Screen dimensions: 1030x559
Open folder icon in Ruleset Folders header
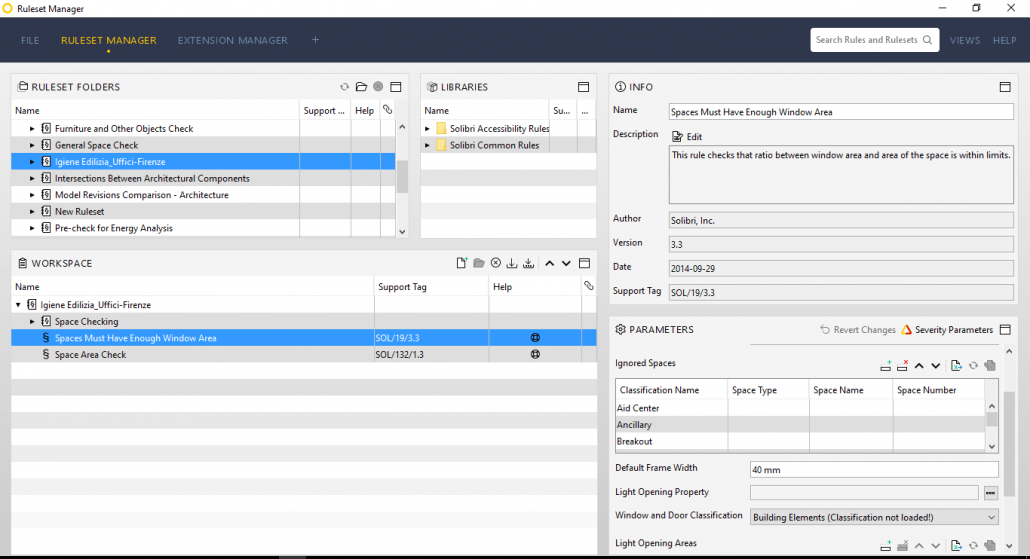point(361,87)
